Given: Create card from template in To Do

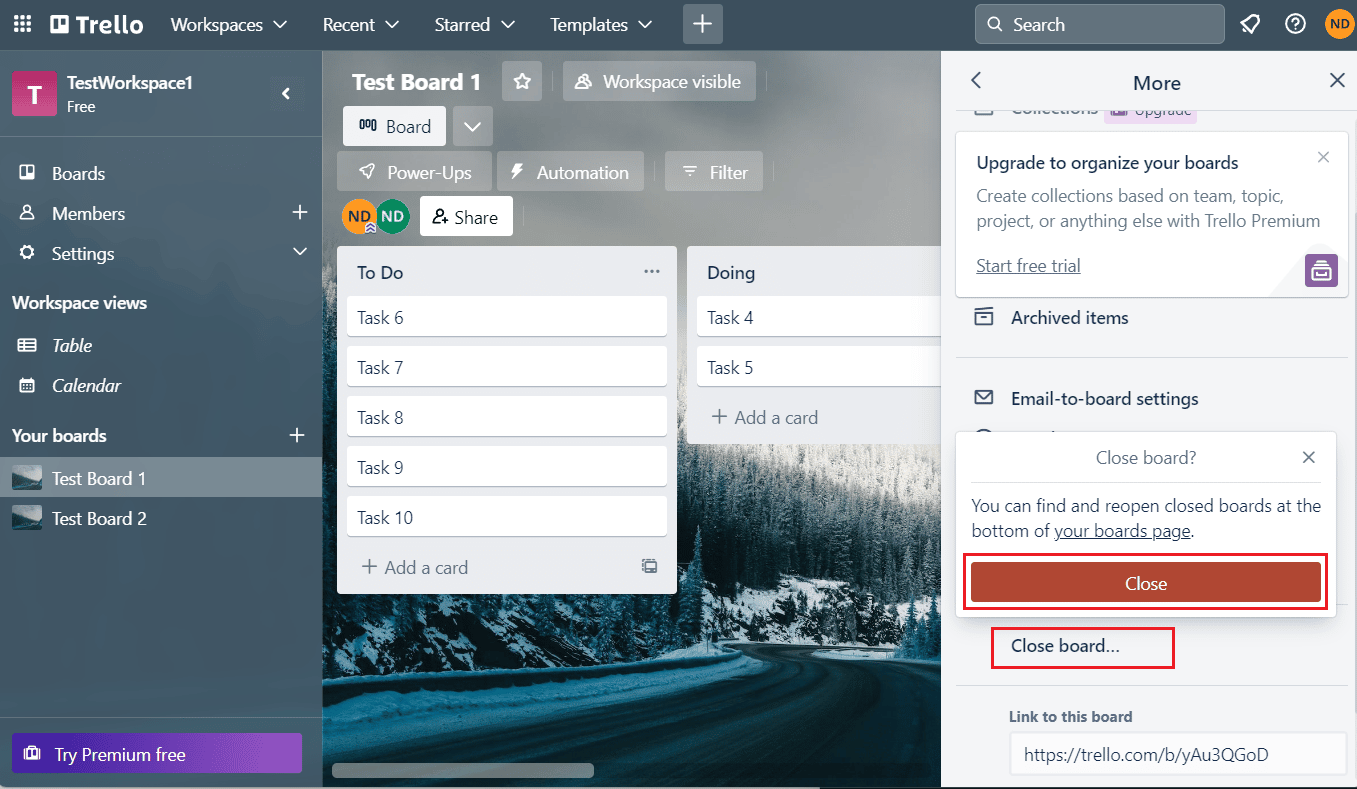Looking at the screenshot, I should [650, 567].
